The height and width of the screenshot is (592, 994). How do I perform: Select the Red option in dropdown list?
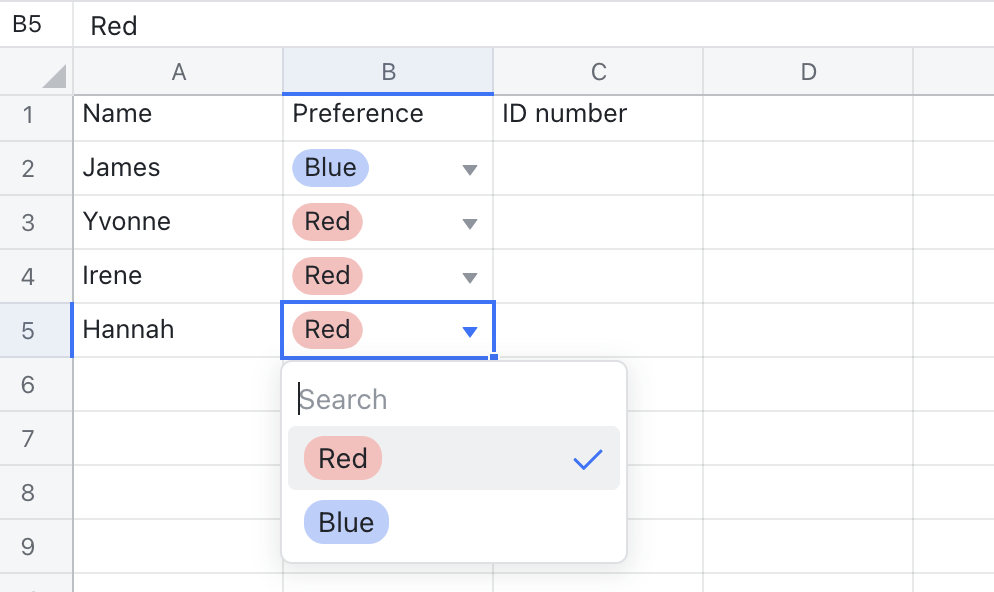point(343,459)
